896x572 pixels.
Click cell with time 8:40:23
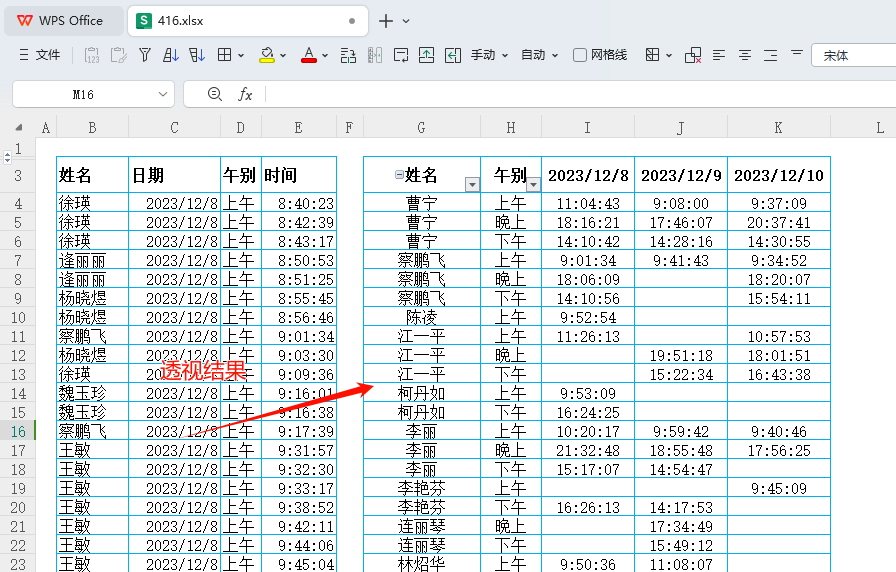click(x=299, y=203)
